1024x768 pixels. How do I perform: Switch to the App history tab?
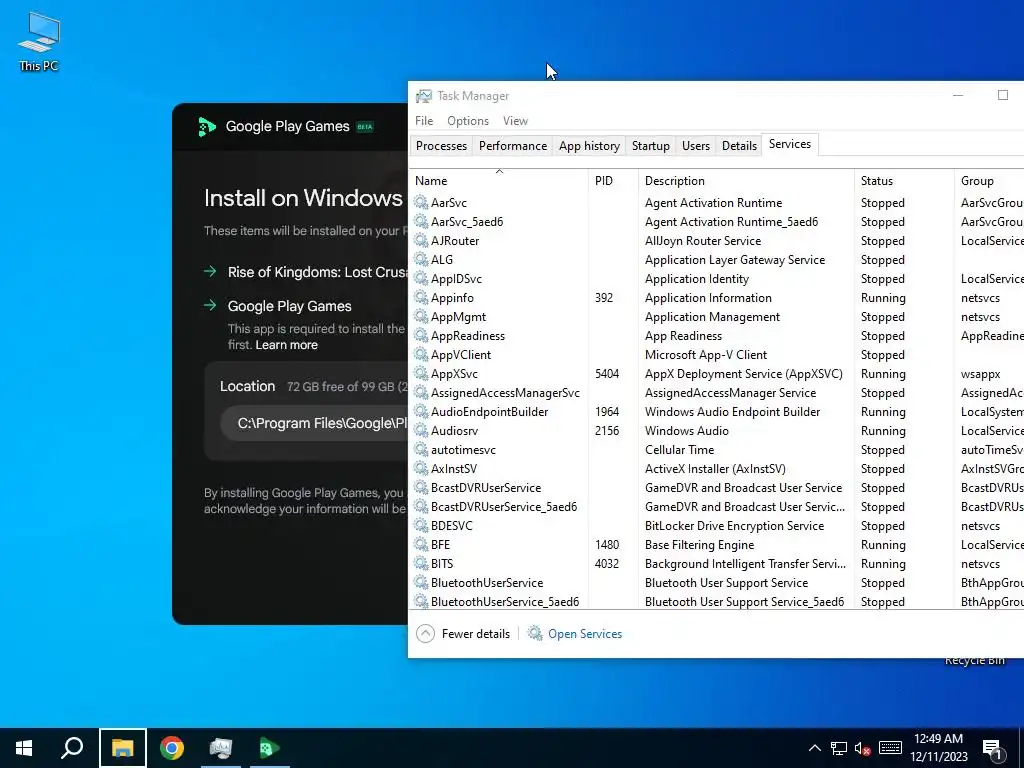click(589, 146)
